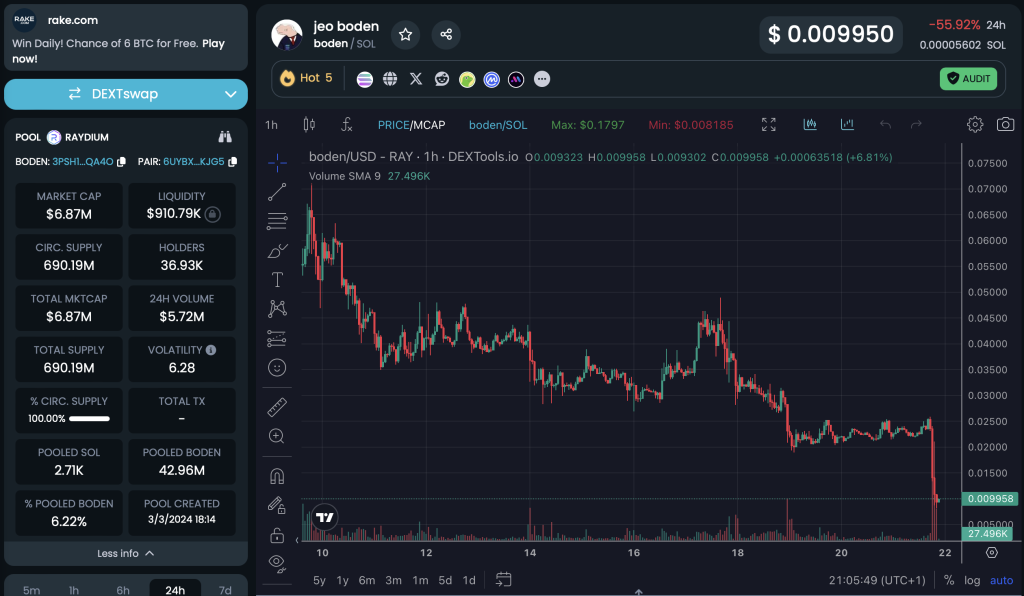Viewport: 1024px width, 596px height.
Task: Select the ruler measure tool
Action: [277, 407]
